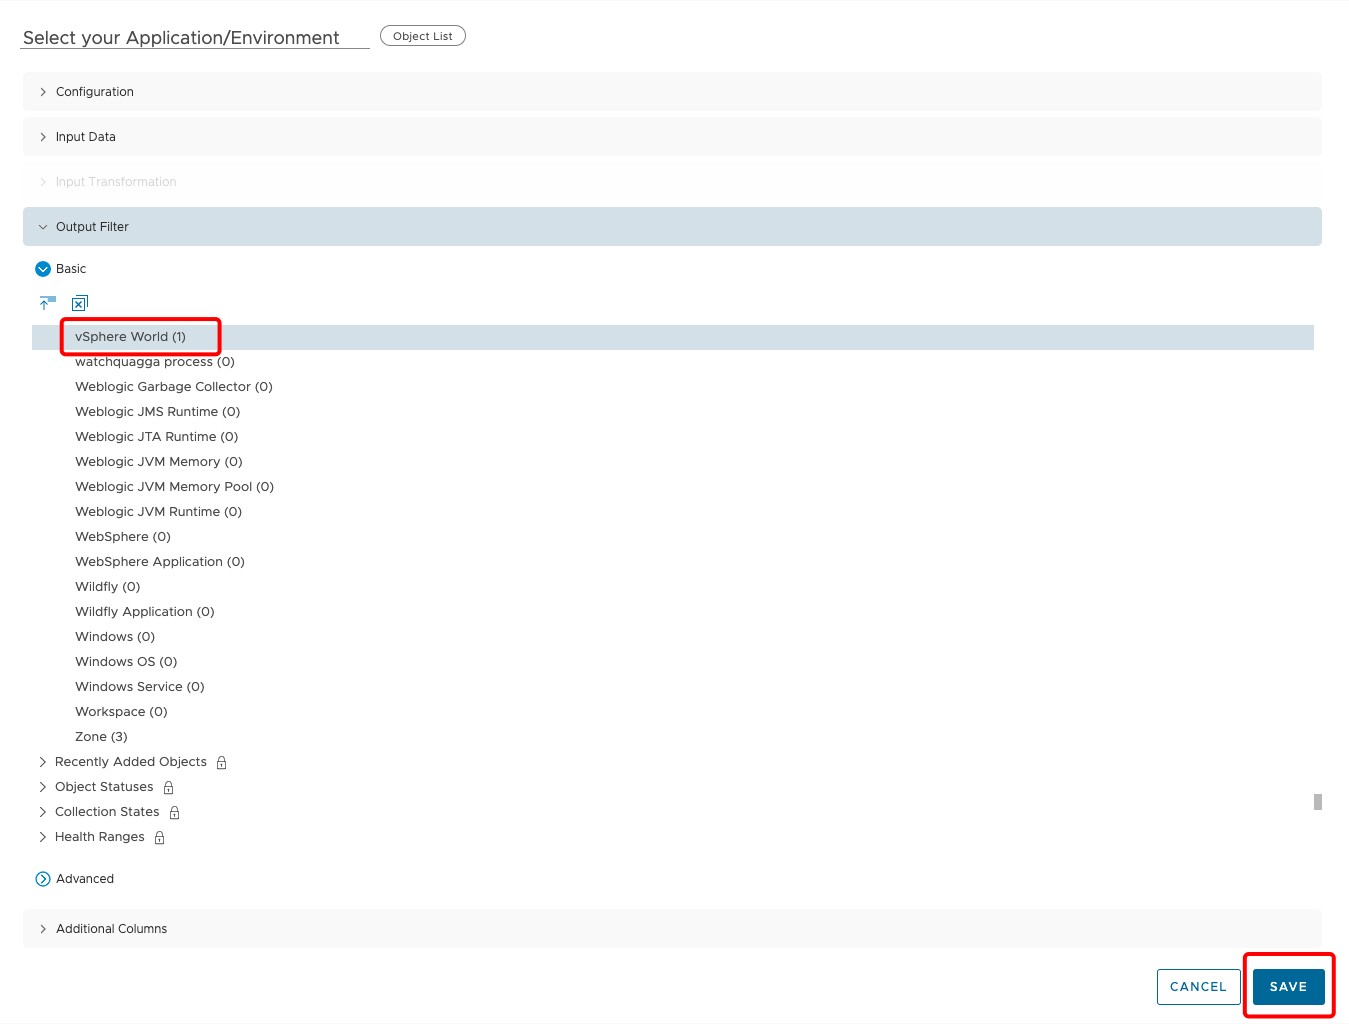The height and width of the screenshot is (1024, 1349).
Task: Collapse the Basic section using its blue chevron icon
Action: tap(42, 268)
